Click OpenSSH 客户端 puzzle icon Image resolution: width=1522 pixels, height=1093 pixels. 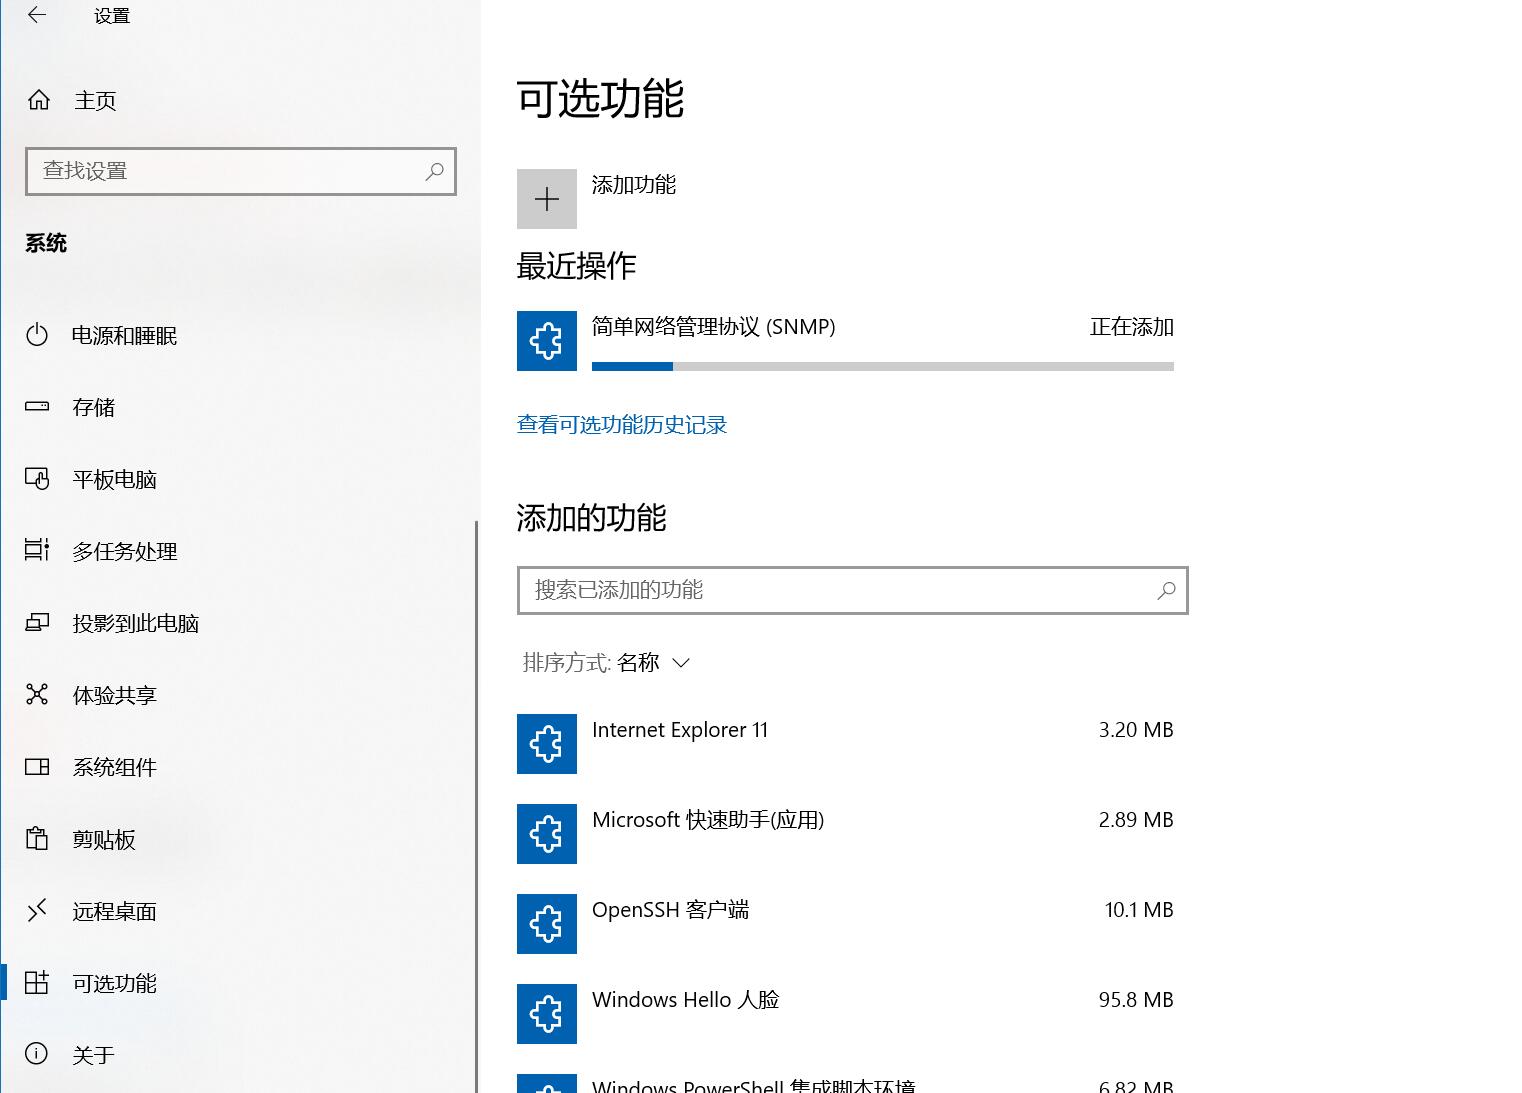coord(547,924)
